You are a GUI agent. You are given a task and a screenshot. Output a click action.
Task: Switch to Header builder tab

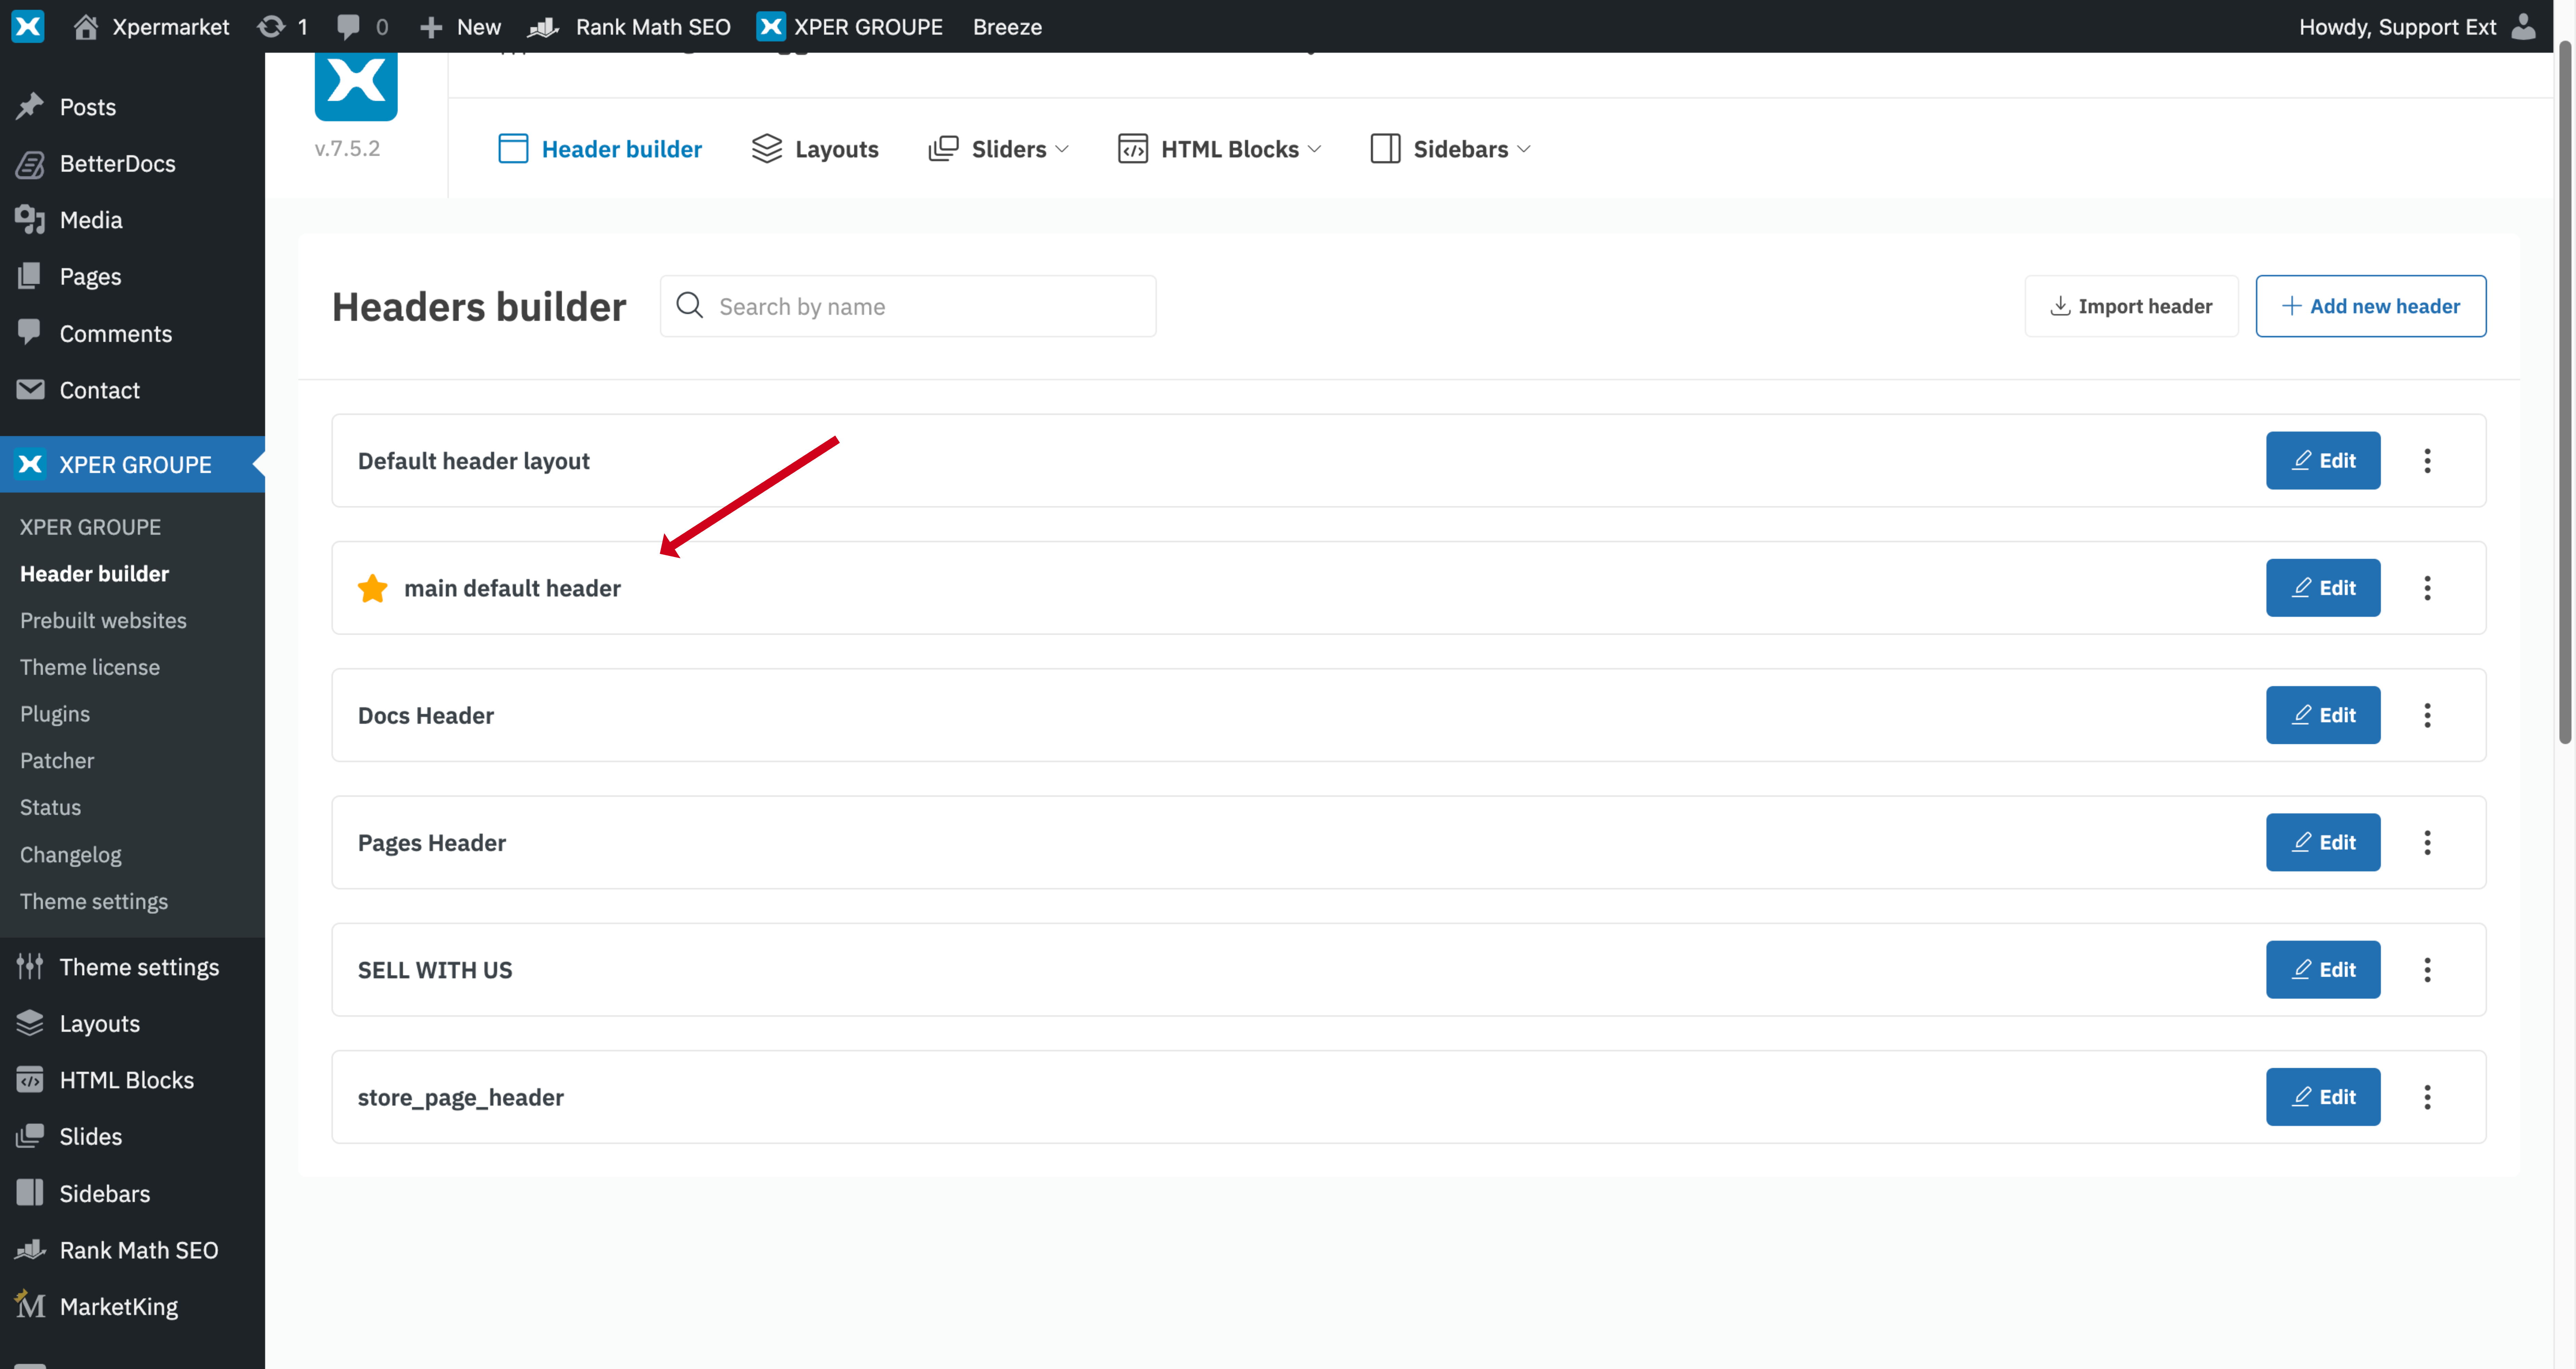[600, 149]
